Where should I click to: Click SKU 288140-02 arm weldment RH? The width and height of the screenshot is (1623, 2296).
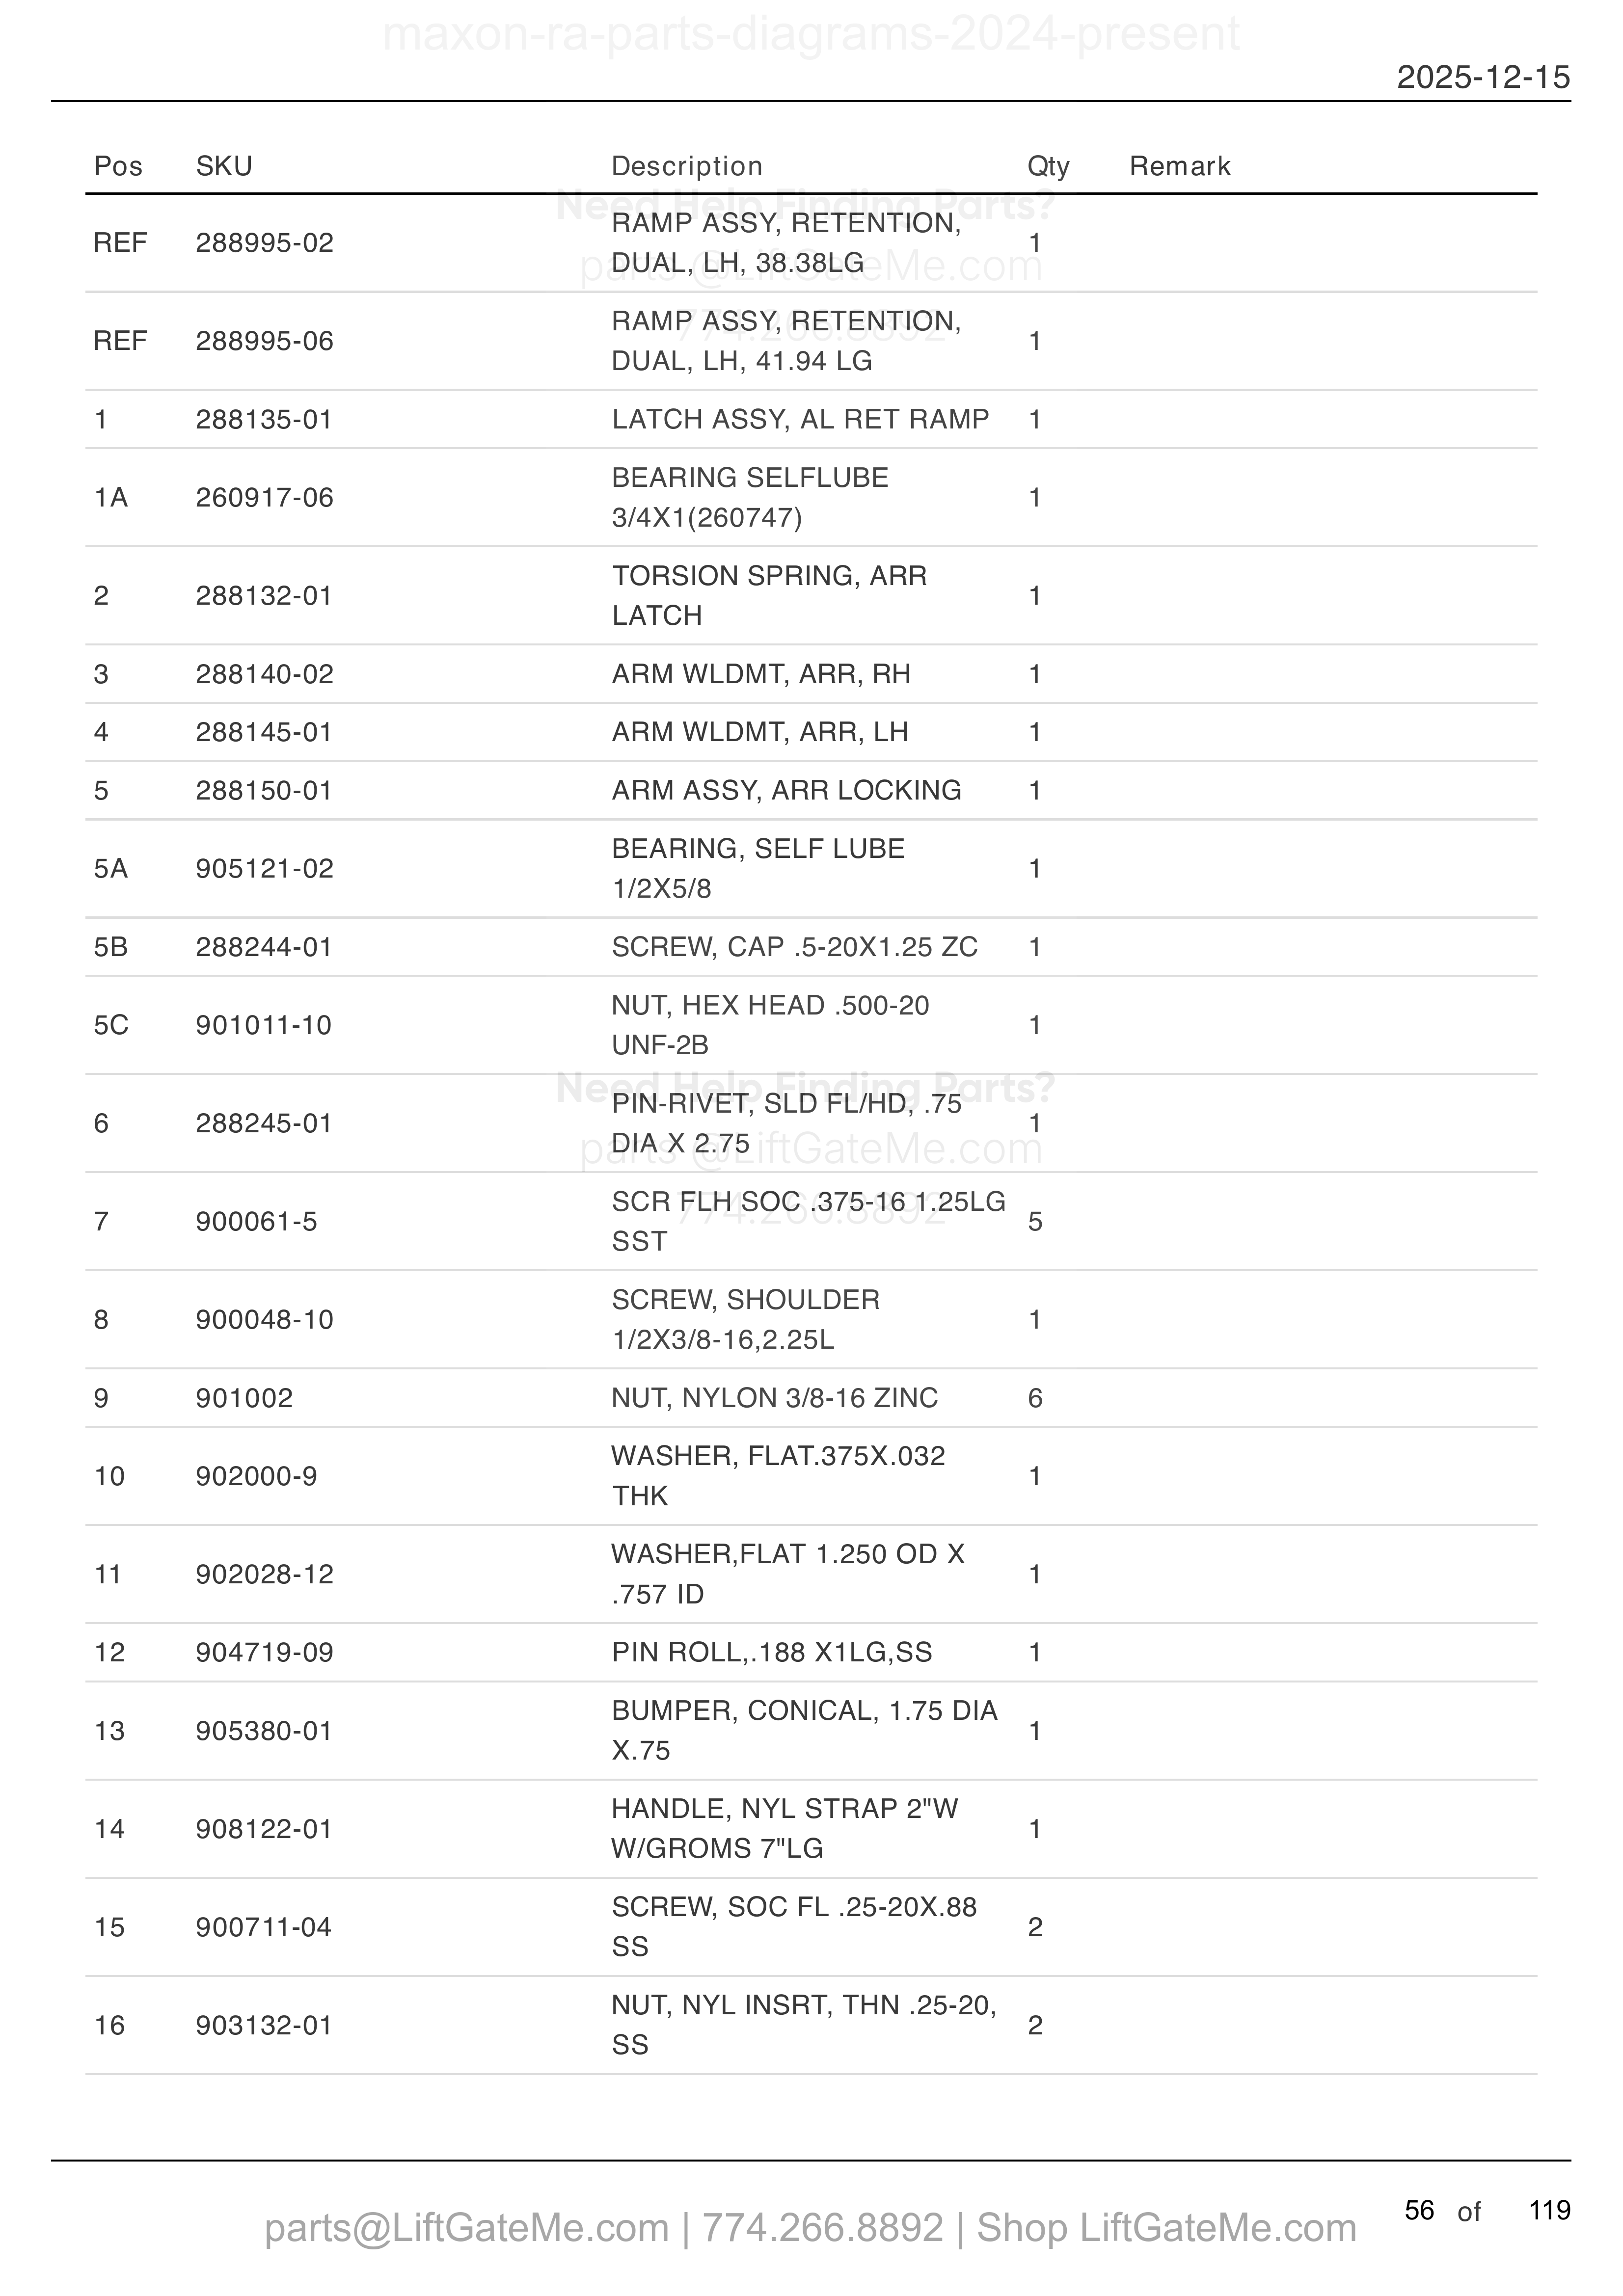[265, 674]
